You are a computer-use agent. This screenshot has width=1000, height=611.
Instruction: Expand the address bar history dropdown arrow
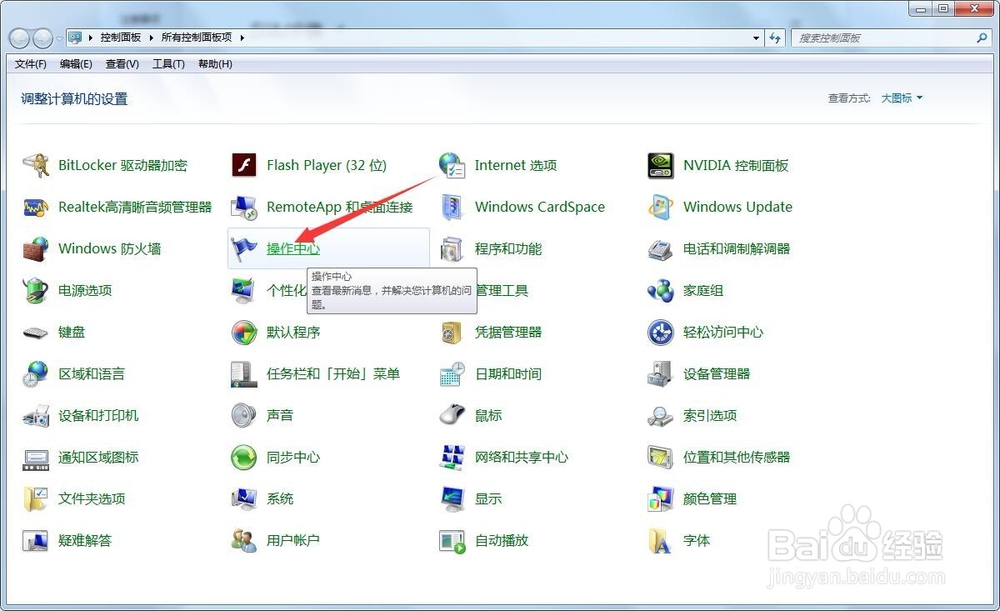tap(756, 38)
